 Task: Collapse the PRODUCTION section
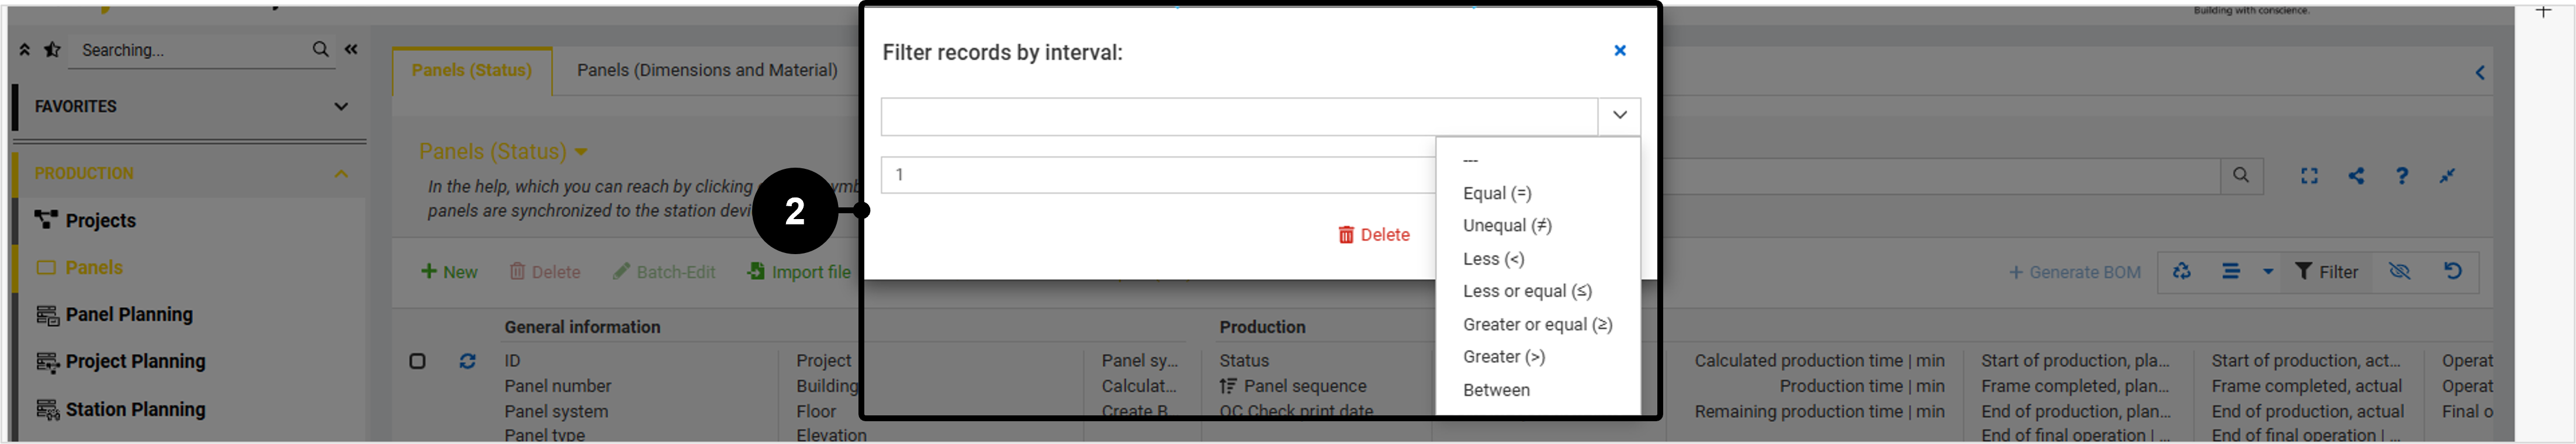click(341, 174)
